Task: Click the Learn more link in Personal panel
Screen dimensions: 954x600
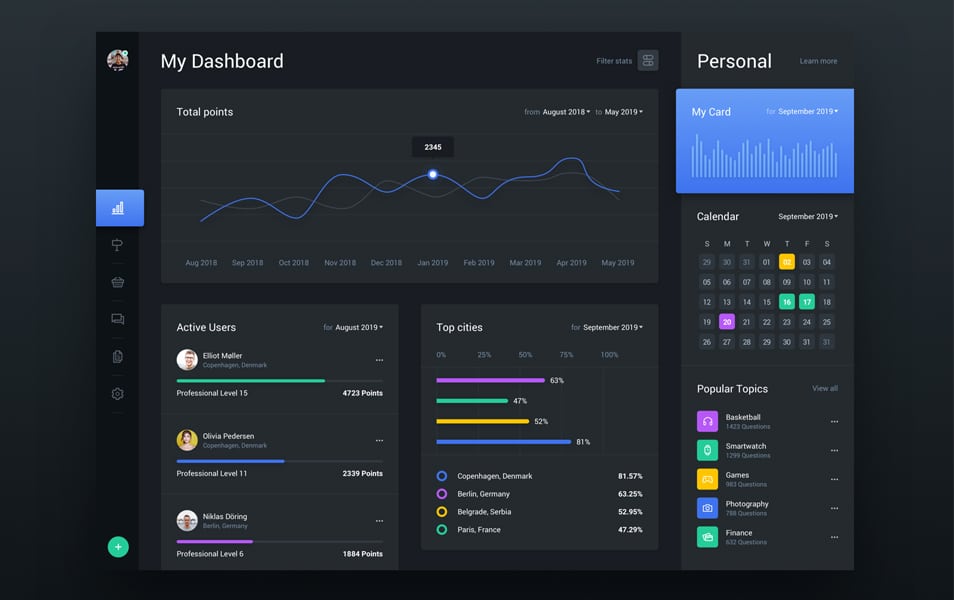Action: point(818,61)
